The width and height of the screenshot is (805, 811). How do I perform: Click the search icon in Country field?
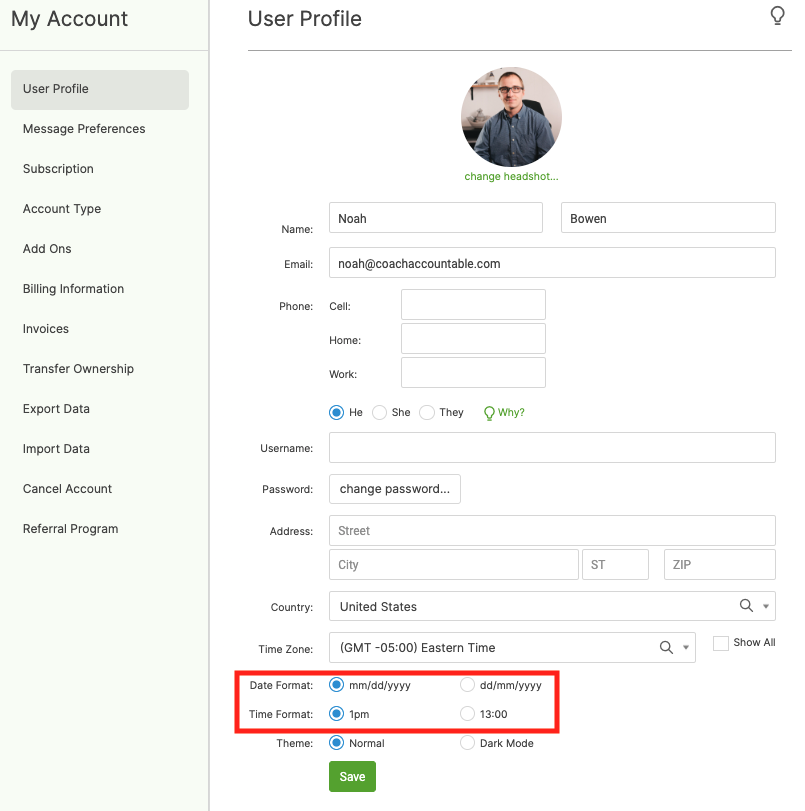746,606
